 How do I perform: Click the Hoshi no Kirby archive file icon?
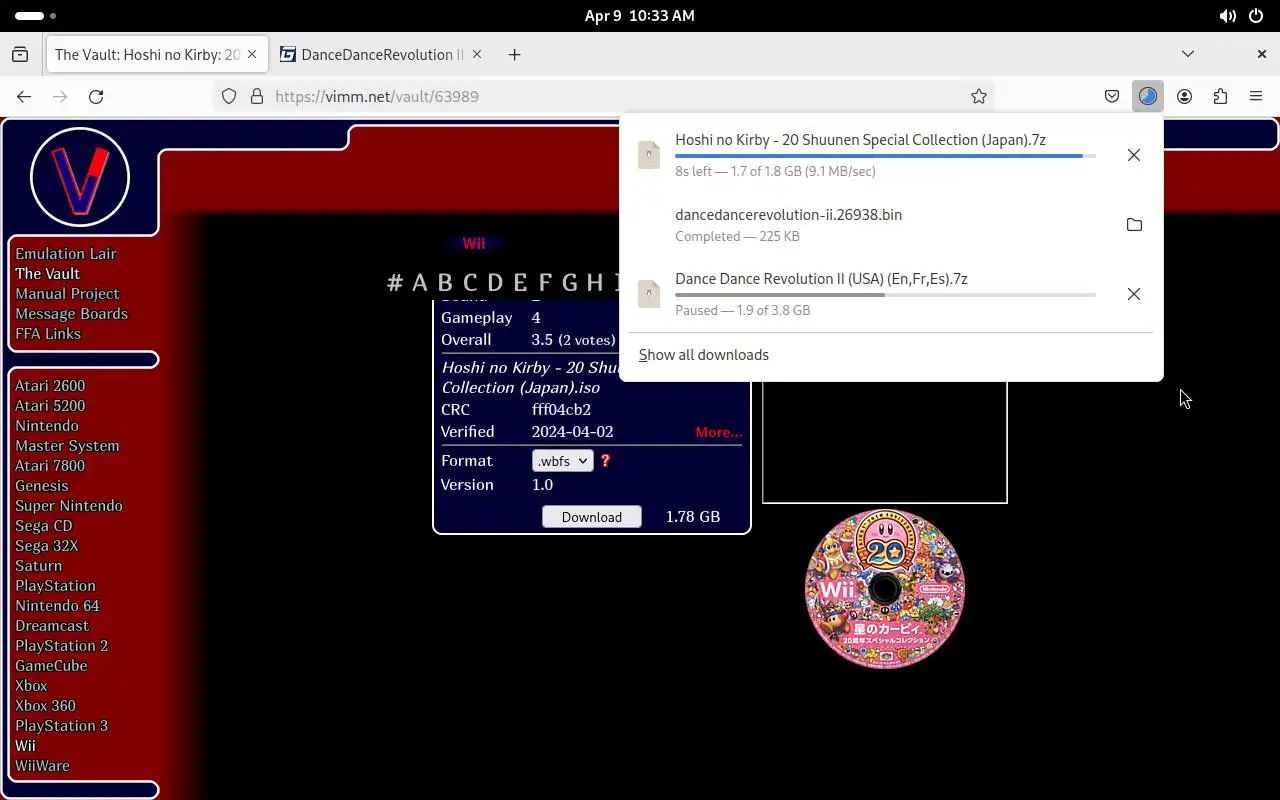point(649,155)
